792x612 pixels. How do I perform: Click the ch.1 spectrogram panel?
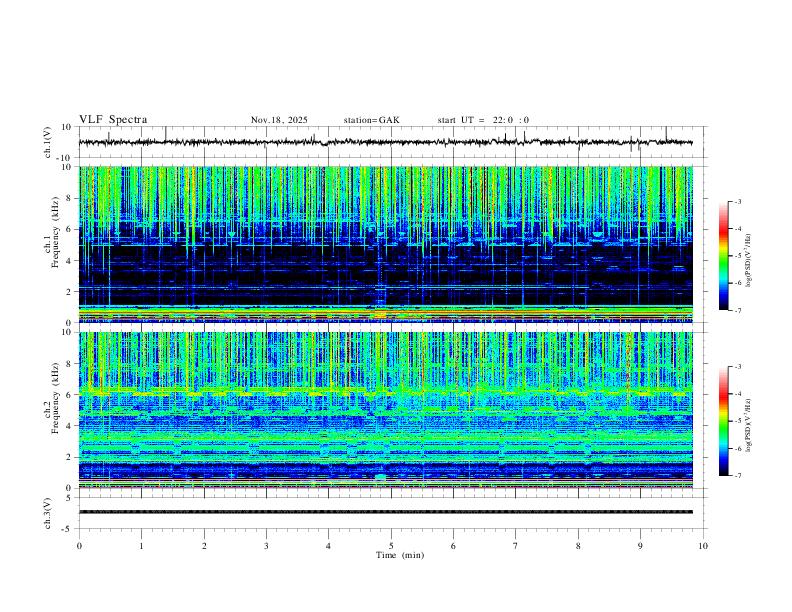click(385, 244)
